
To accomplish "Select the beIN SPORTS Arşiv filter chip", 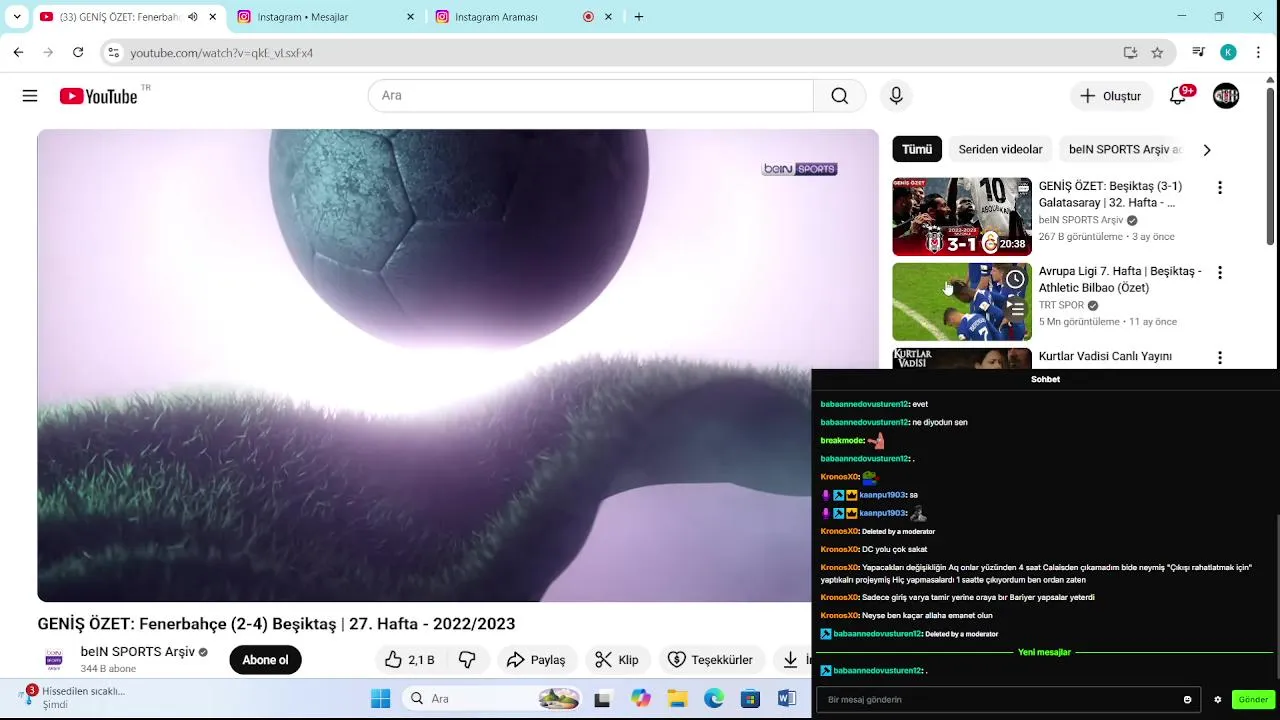I will (1124, 150).
